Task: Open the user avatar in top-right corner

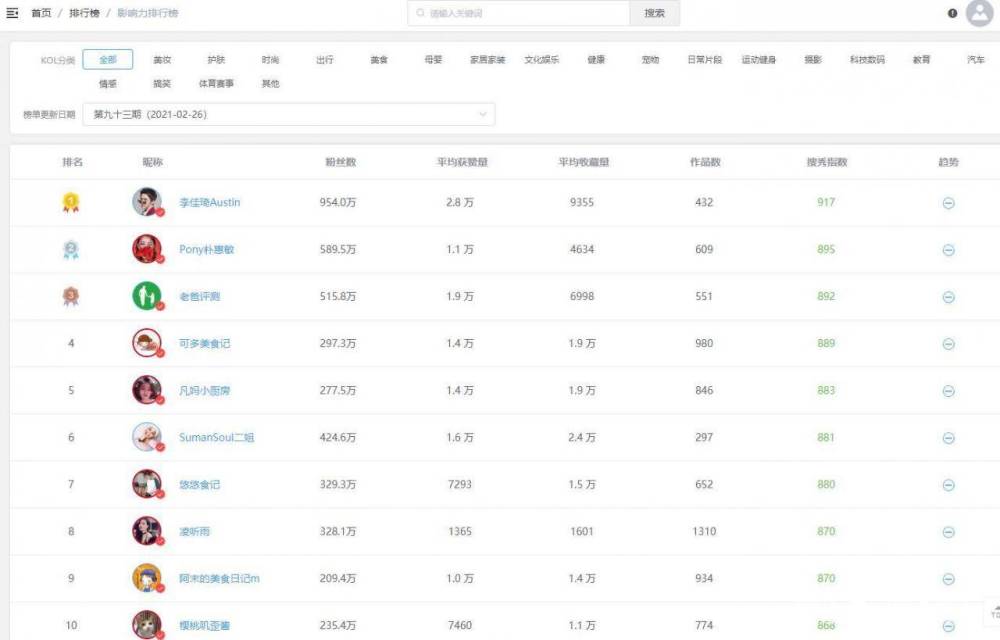Action: [979, 13]
